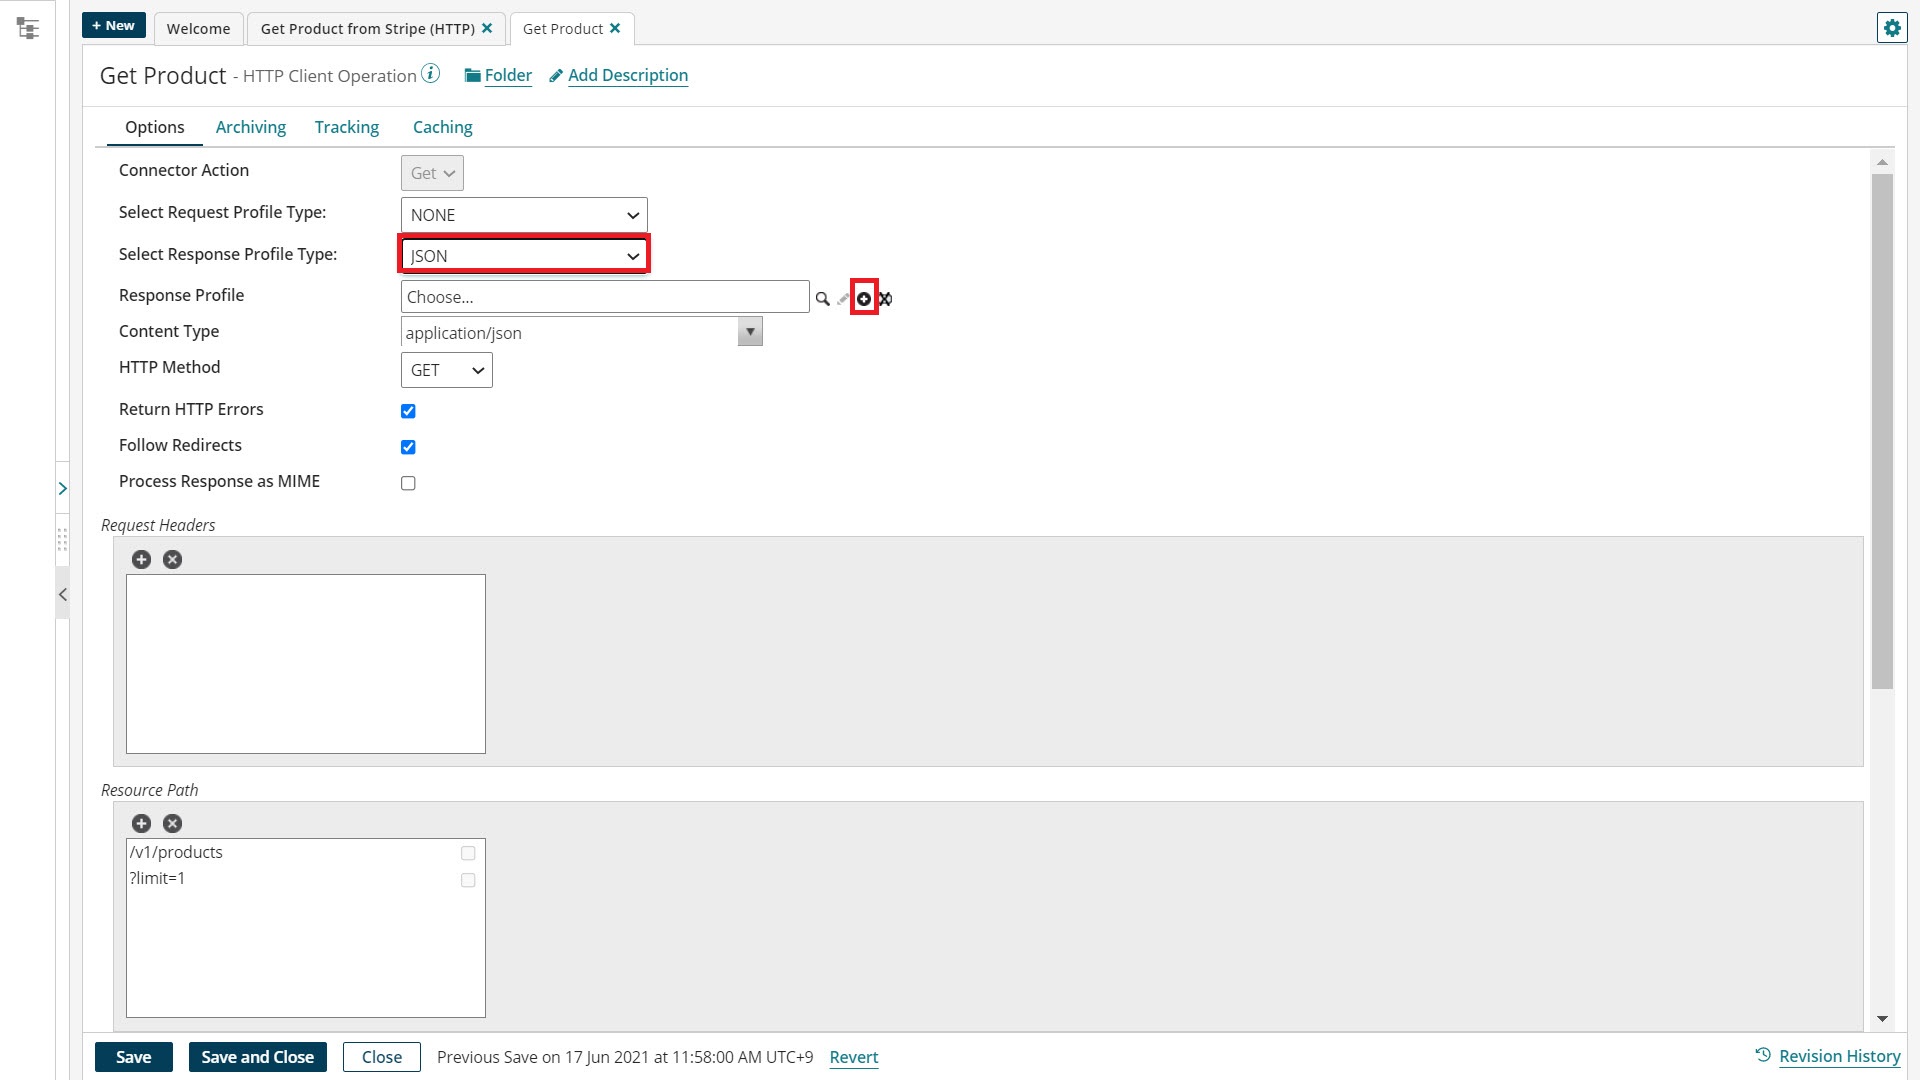Search for an existing Response Profile
1920x1080 pixels.
click(x=823, y=297)
